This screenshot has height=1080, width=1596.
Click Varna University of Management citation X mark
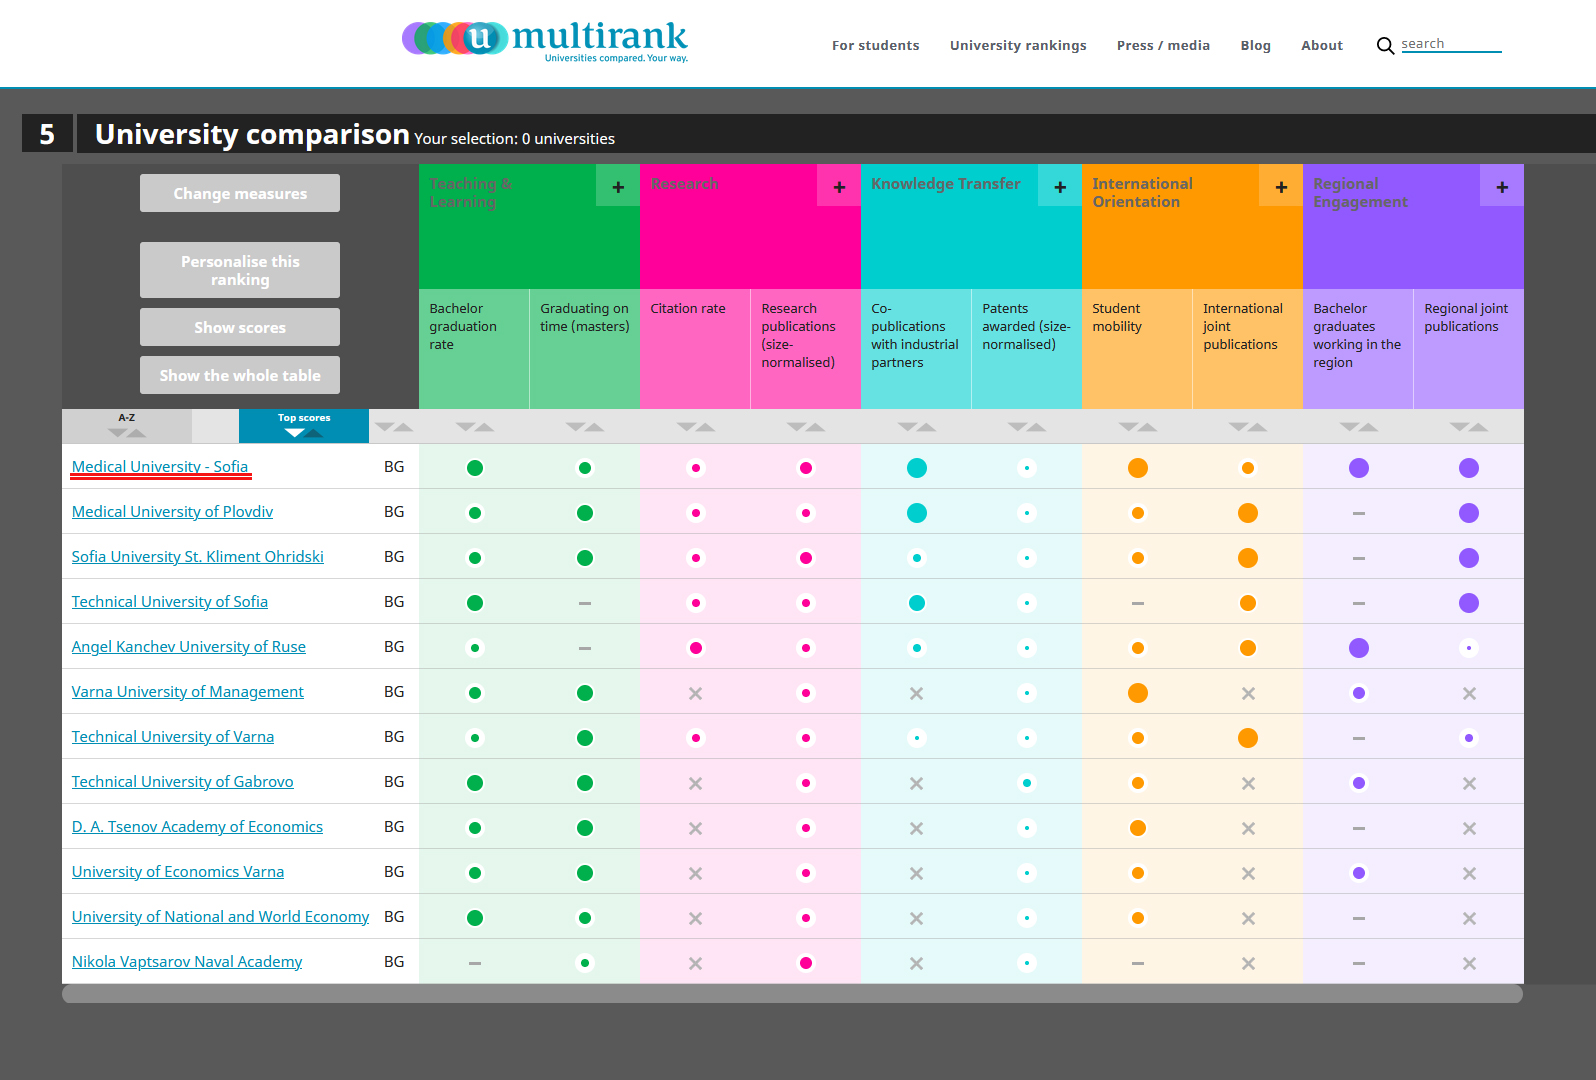(696, 693)
